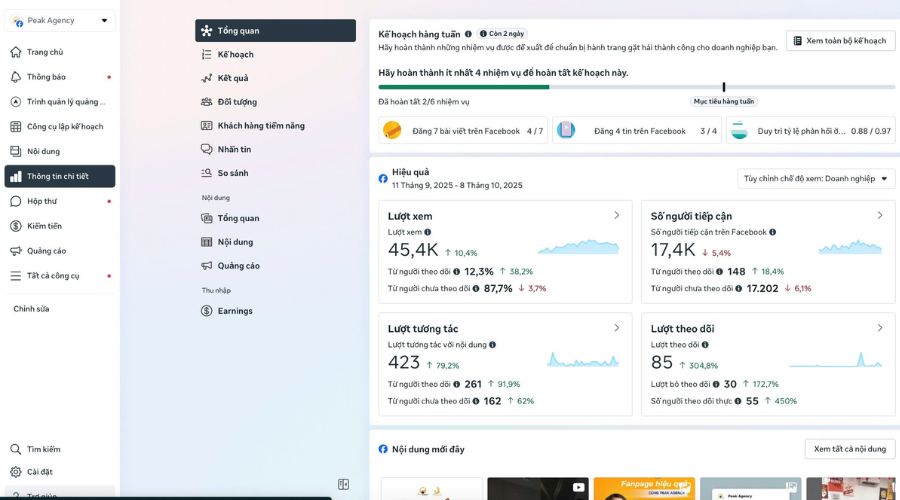Open Kiếm tiền monetization
Viewport: 900px width, 500px height.
[60, 226]
